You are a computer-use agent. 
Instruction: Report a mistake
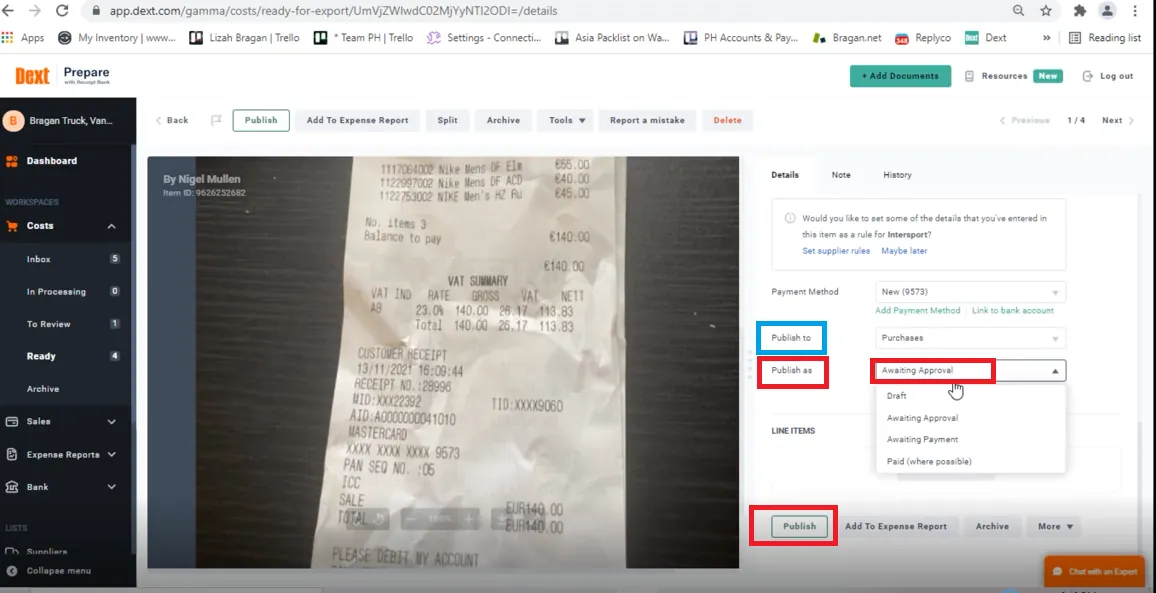click(x=647, y=120)
